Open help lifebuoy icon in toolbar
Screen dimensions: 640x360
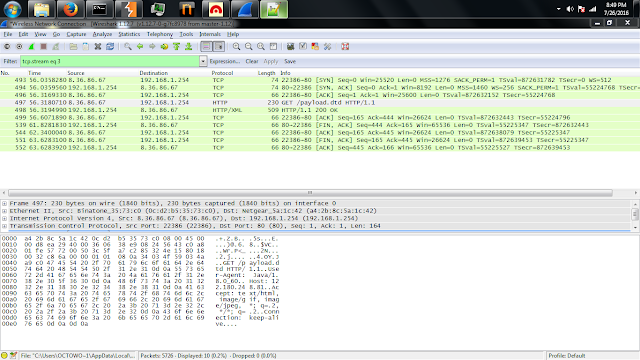click(x=345, y=47)
